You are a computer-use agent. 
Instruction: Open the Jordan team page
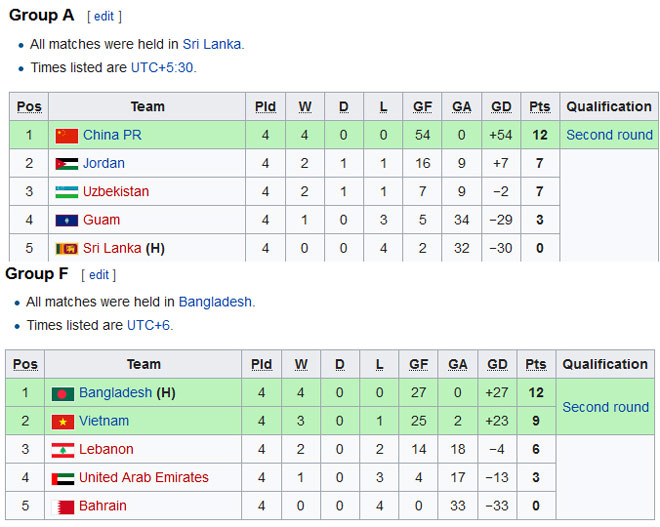(104, 163)
